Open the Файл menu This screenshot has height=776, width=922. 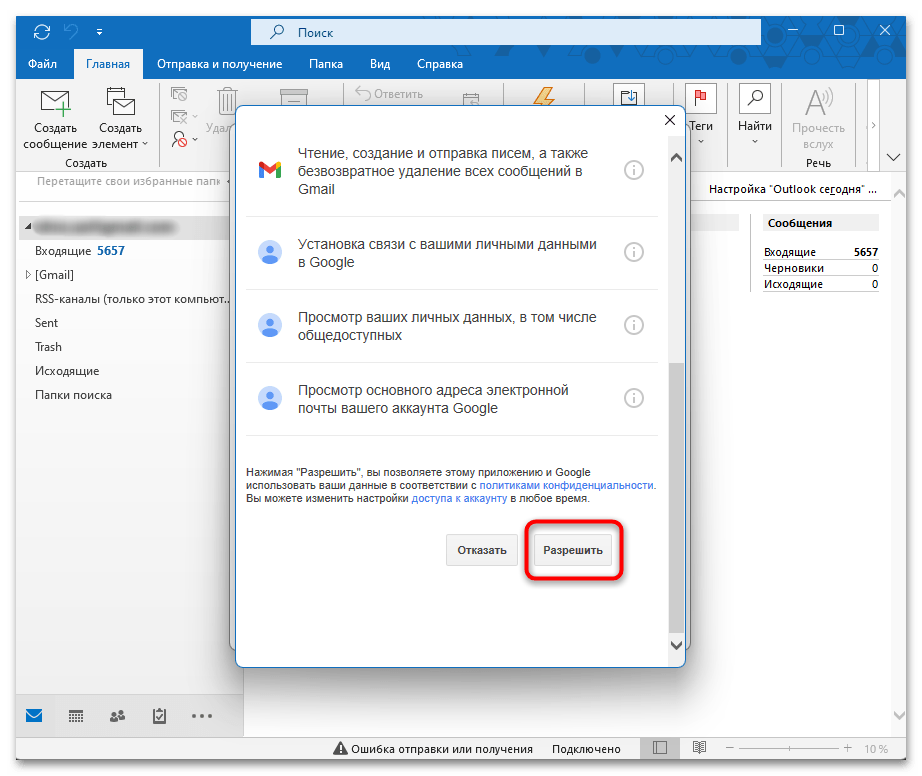point(42,64)
